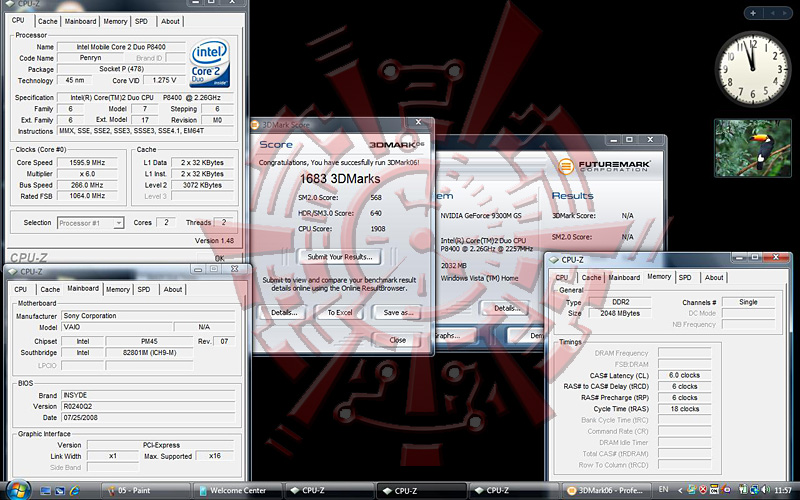Open Memory tab in bottom-left CPU-Z
This screenshot has width=800, height=500.
(118, 289)
